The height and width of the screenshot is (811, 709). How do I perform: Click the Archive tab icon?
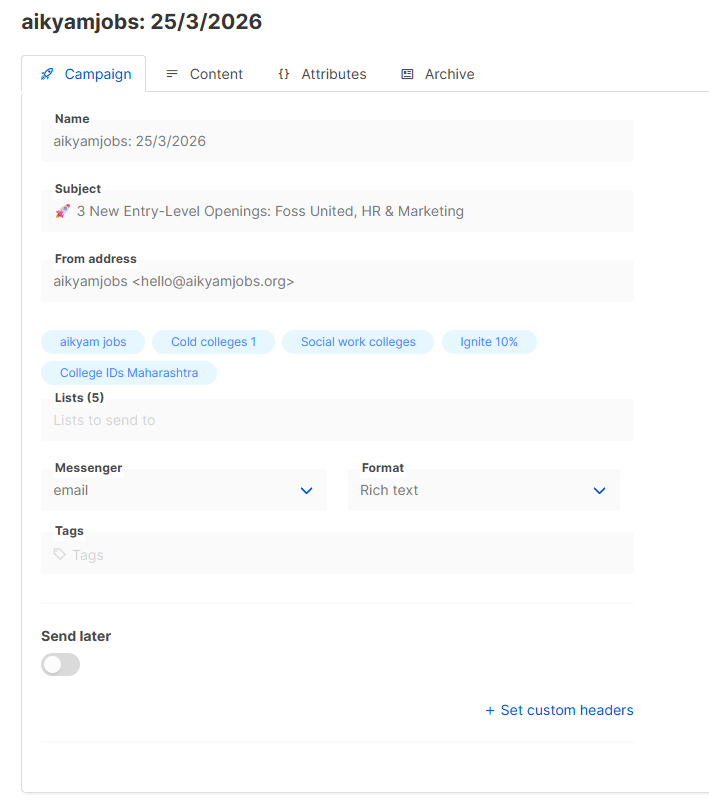click(407, 74)
